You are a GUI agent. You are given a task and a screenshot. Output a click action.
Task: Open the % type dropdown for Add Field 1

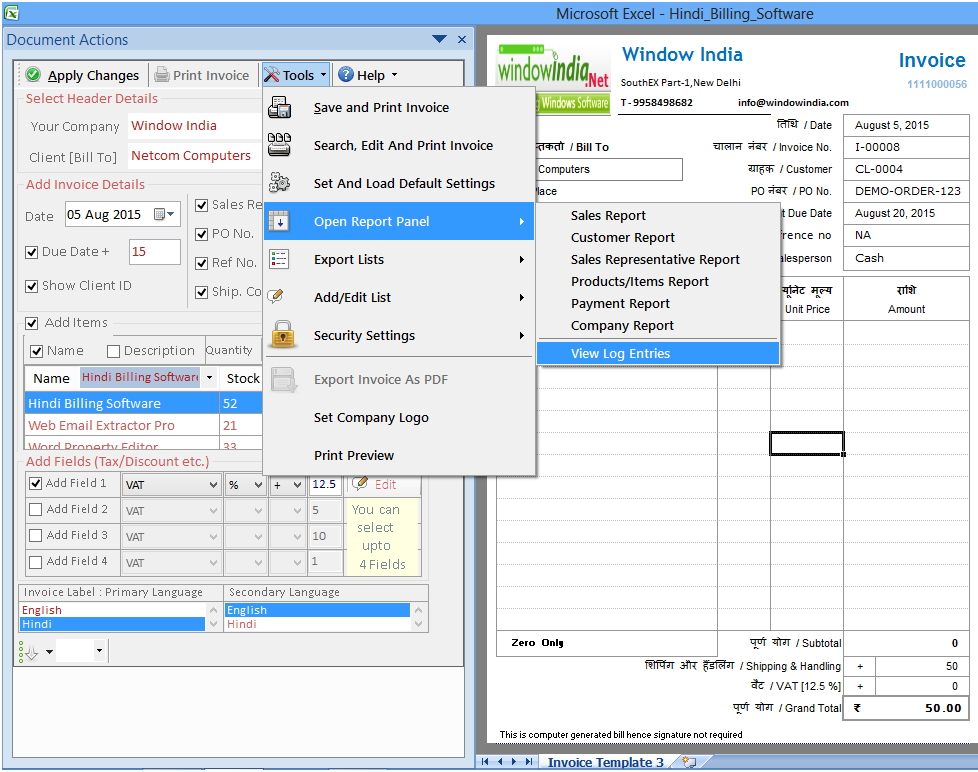pos(258,485)
